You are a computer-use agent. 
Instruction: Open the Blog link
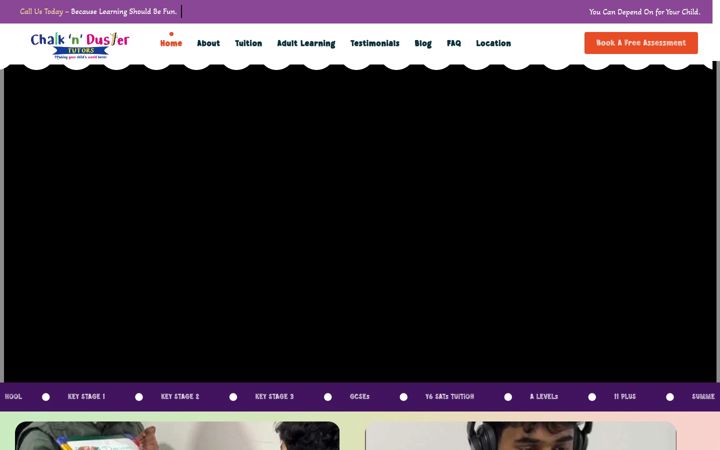coord(423,43)
